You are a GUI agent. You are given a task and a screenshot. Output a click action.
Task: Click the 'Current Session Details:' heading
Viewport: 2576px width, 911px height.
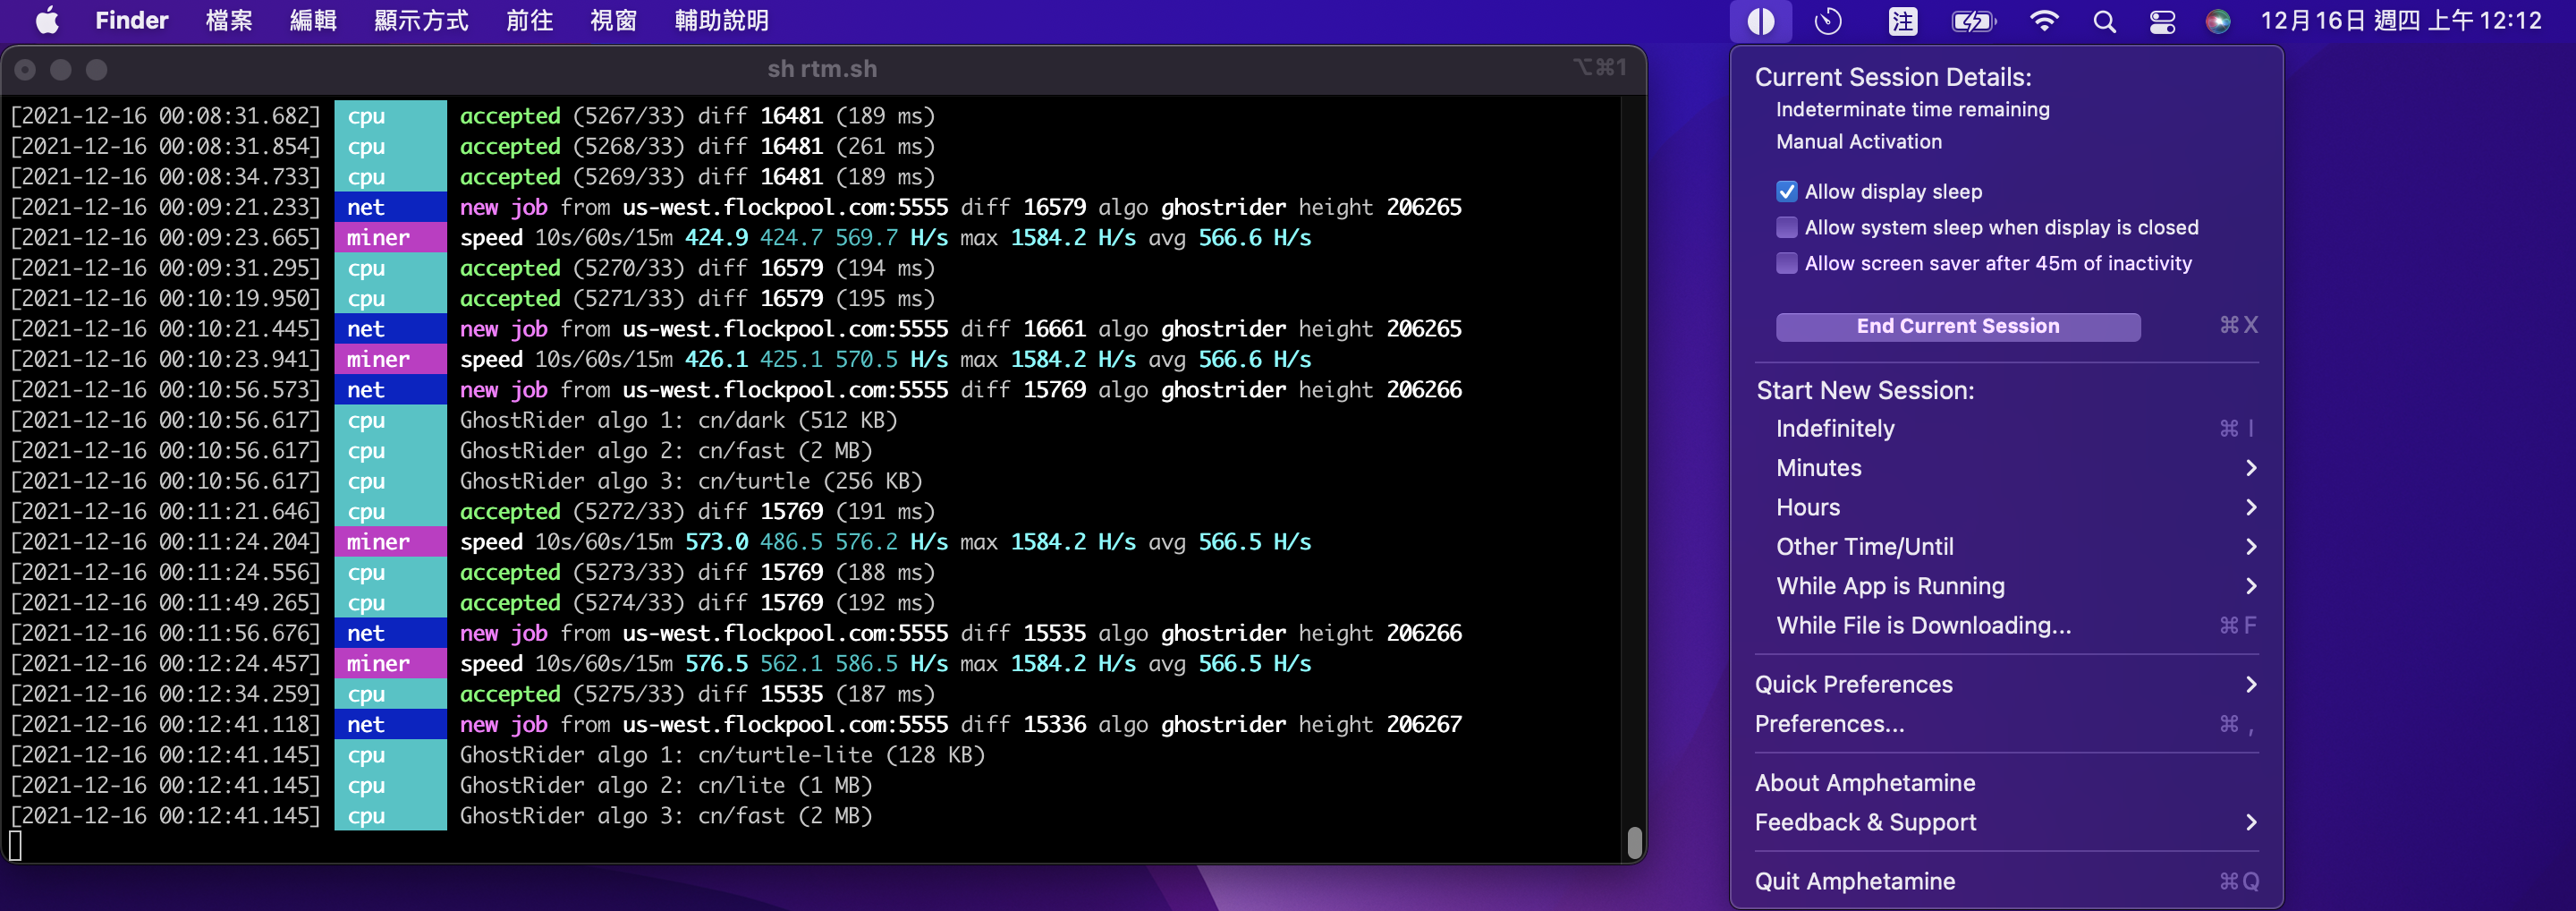[1893, 77]
